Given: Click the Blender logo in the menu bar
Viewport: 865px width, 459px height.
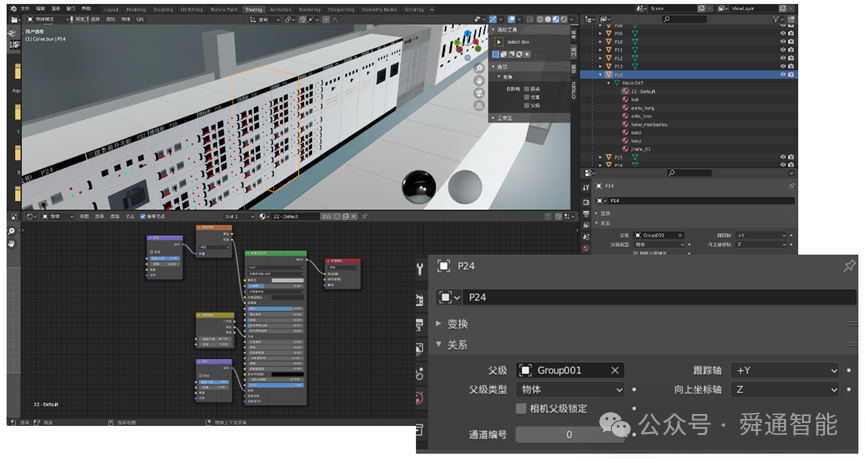Looking at the screenshot, I should tap(13, 9).
